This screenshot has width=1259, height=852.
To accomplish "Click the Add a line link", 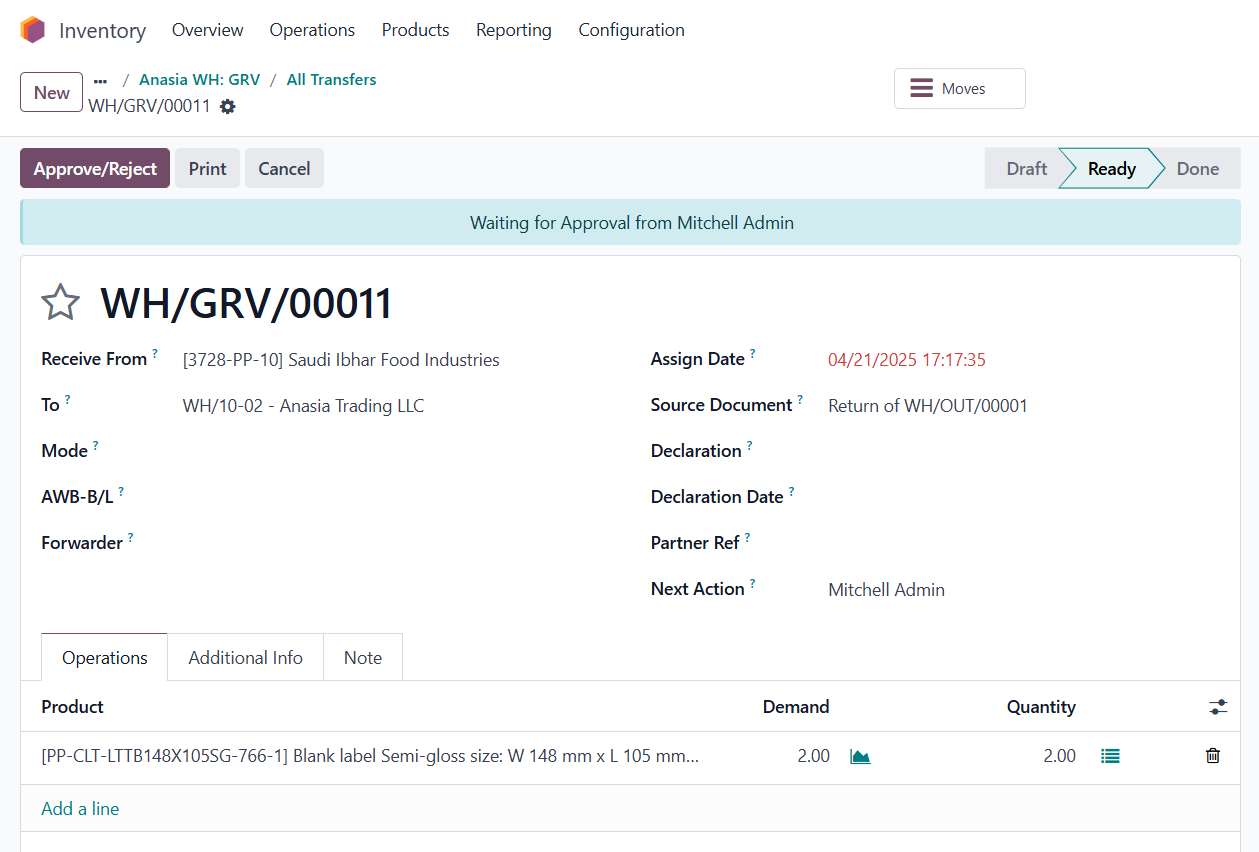I will tap(80, 809).
